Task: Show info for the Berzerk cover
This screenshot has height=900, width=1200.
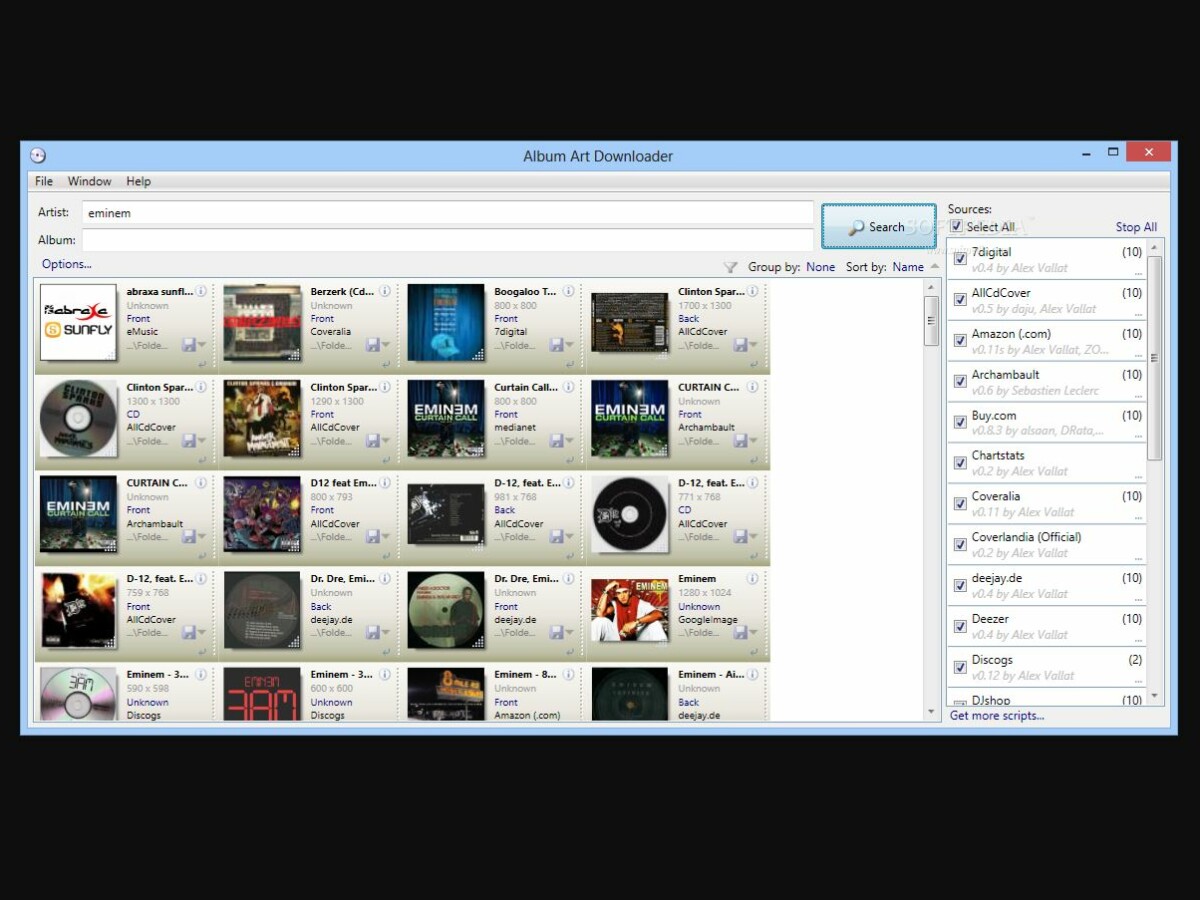Action: 385,292
